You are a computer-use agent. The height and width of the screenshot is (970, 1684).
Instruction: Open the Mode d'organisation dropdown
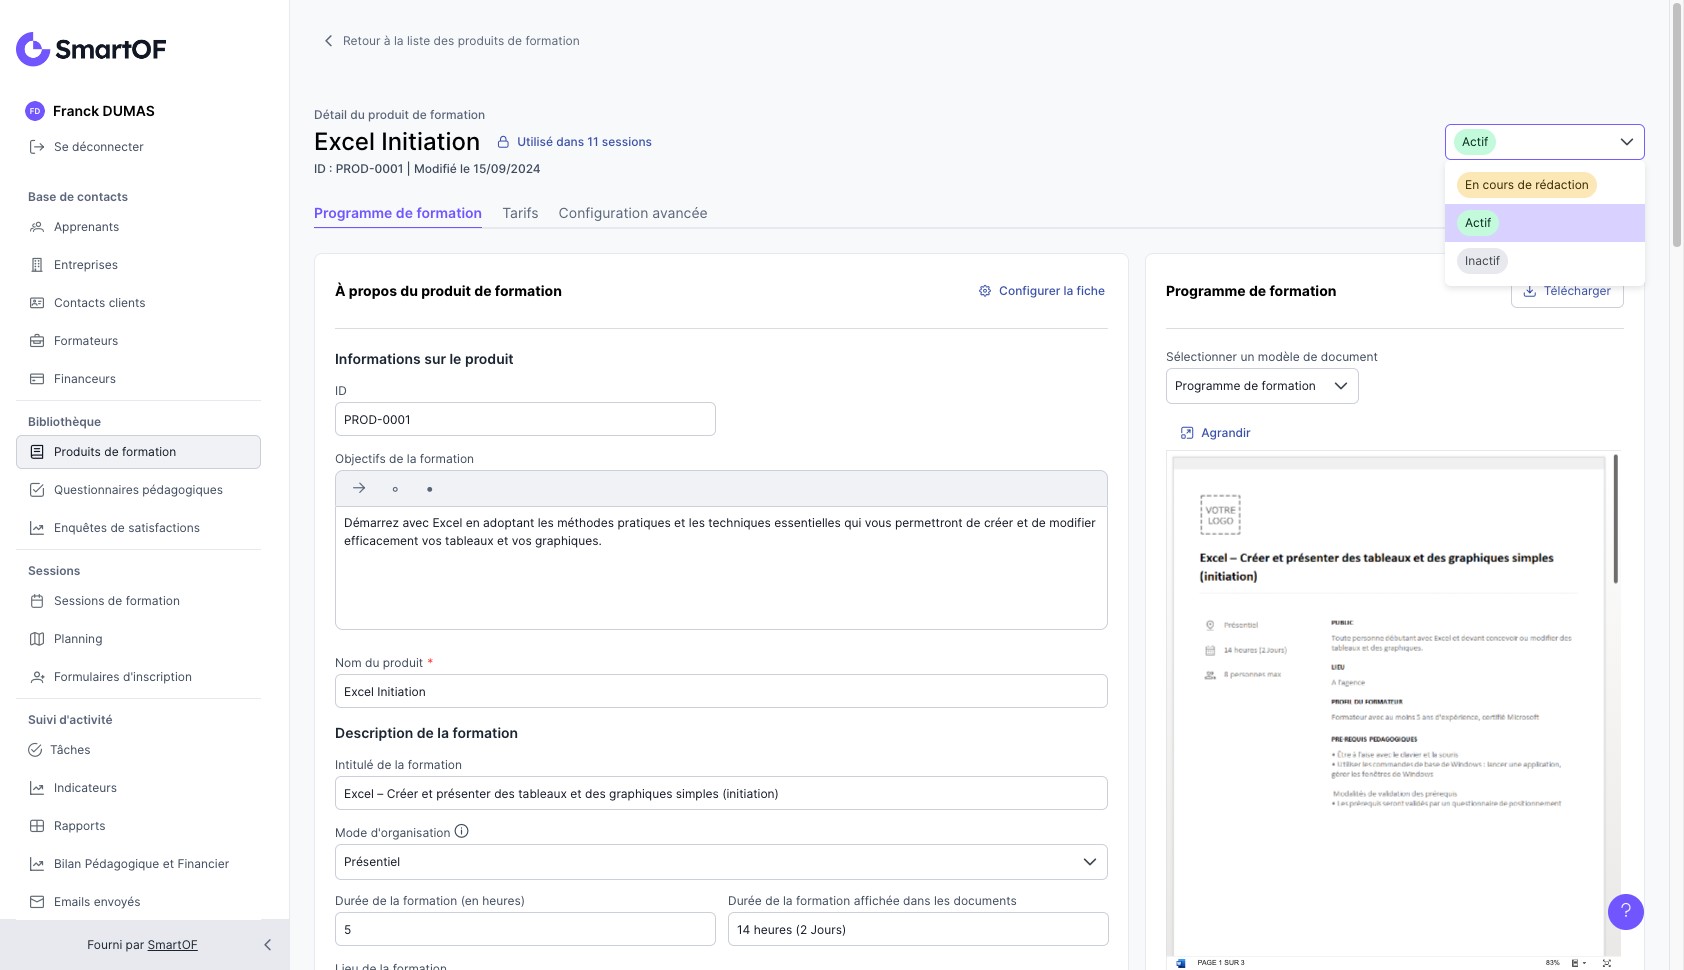click(x=720, y=862)
